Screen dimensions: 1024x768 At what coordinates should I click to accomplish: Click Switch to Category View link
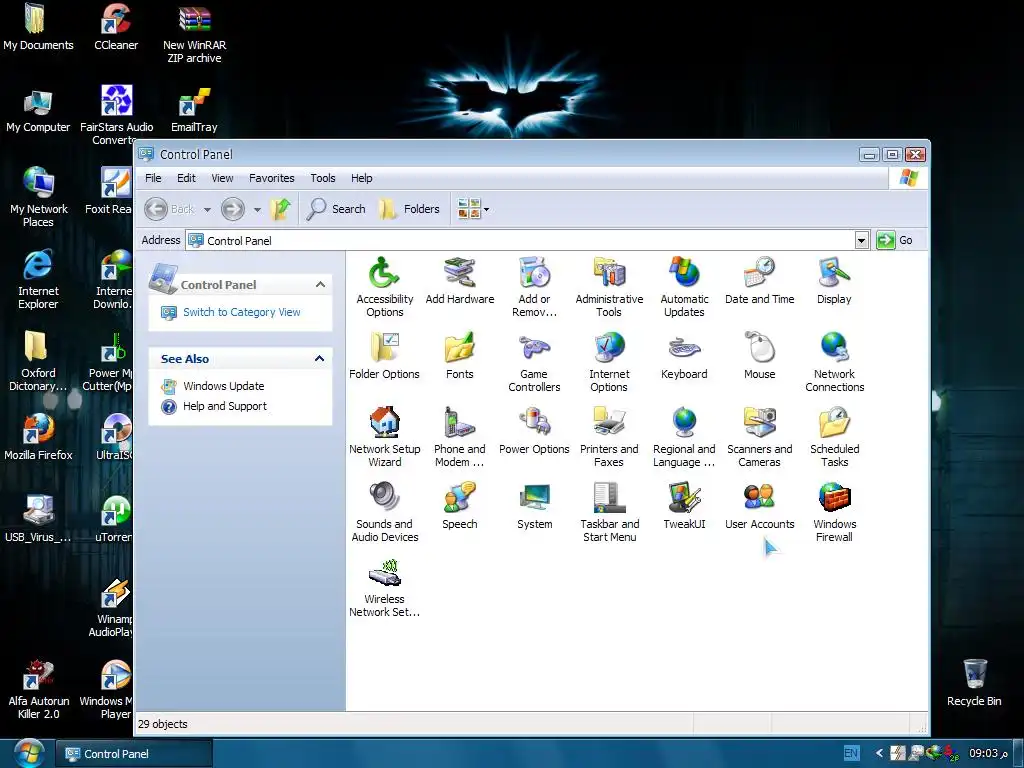(x=242, y=312)
